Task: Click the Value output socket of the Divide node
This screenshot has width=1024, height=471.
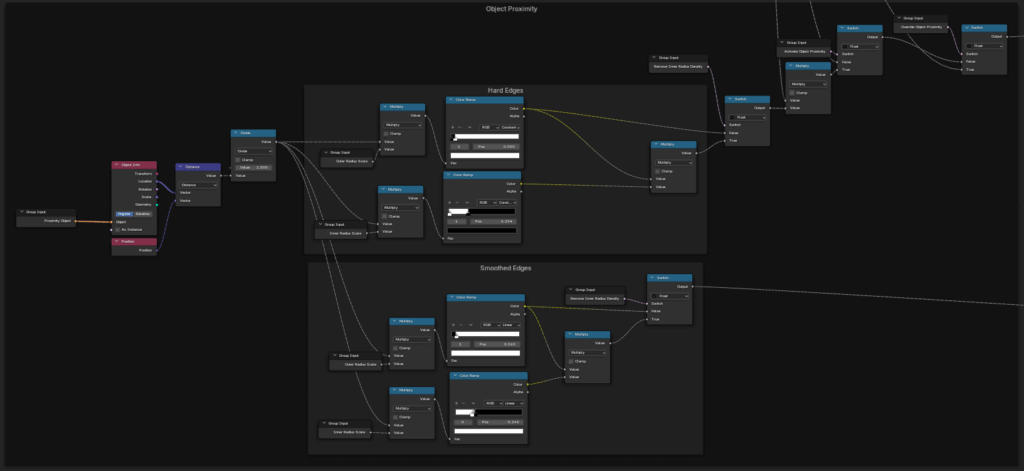Action: tap(276, 142)
